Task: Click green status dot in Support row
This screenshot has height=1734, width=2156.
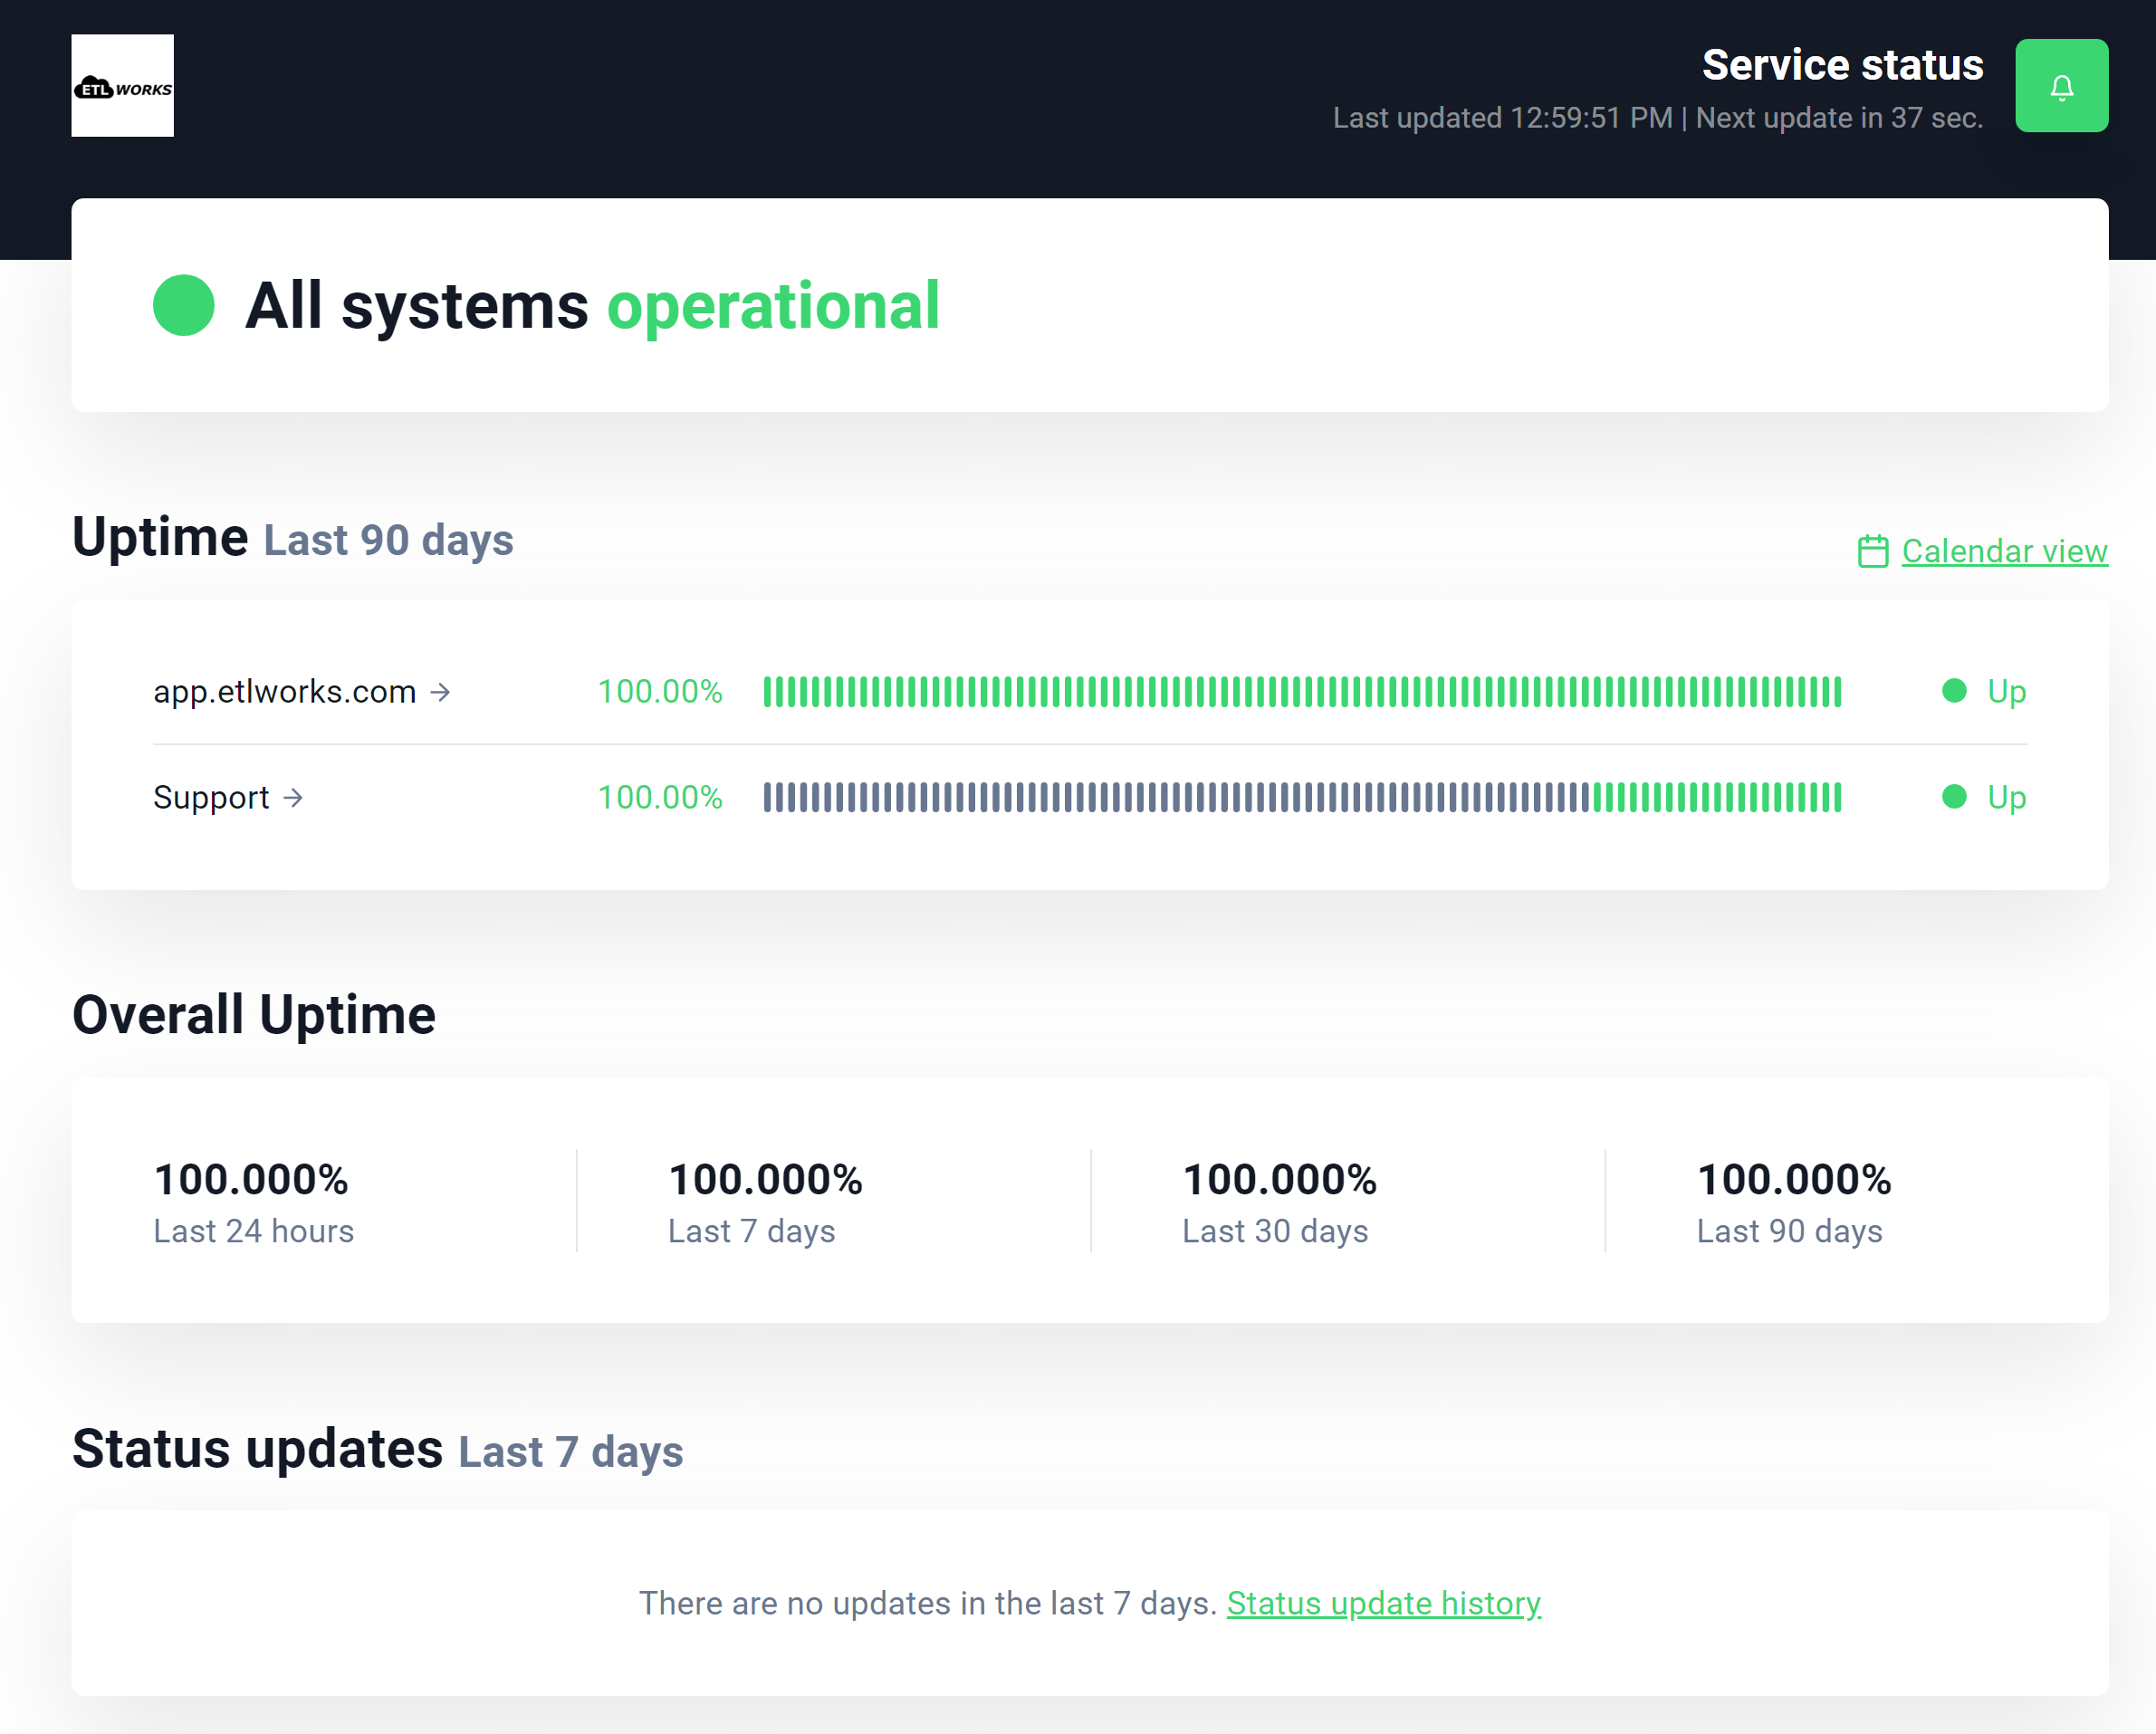Action: 1954,797
